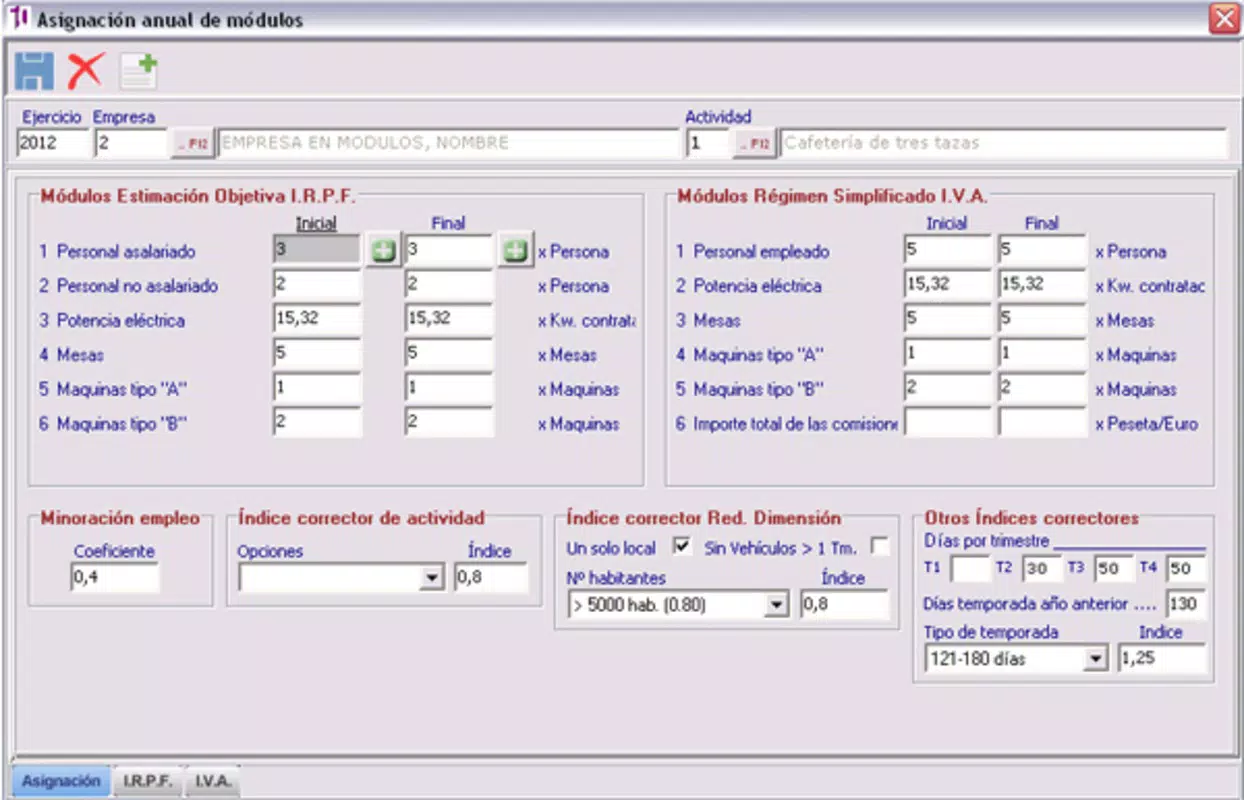Click green plus beside Personal asalariado Final
This screenshot has height=800, width=1244.
click(x=514, y=252)
